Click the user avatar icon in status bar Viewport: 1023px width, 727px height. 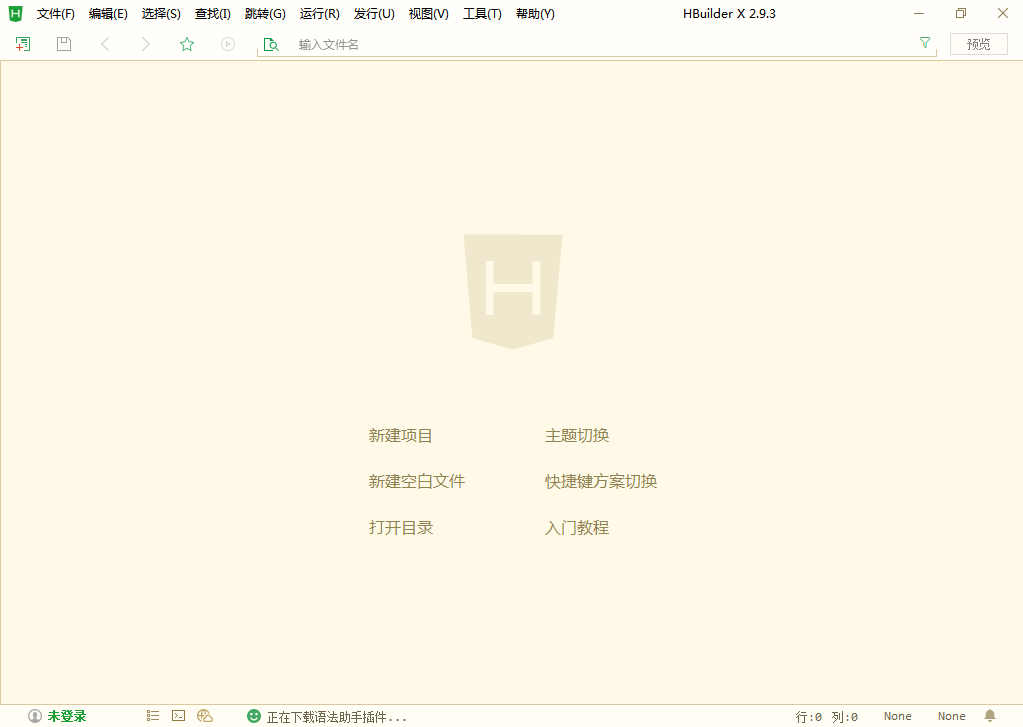coord(35,716)
